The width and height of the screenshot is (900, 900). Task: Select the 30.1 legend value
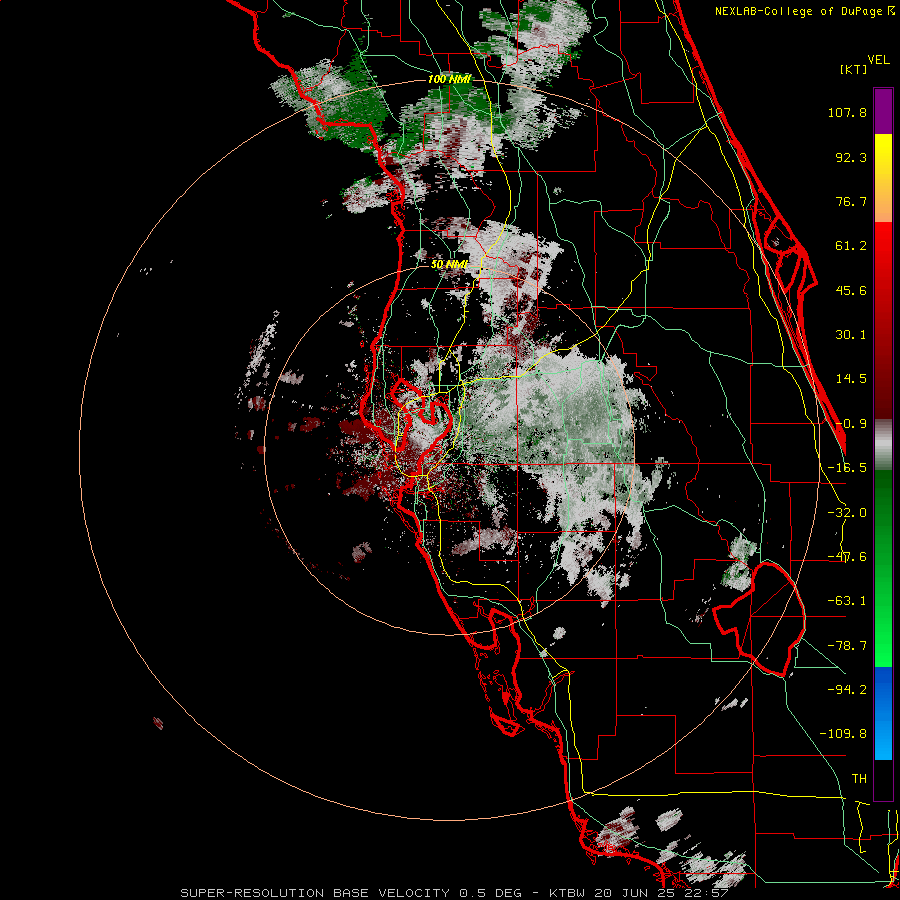click(851, 335)
